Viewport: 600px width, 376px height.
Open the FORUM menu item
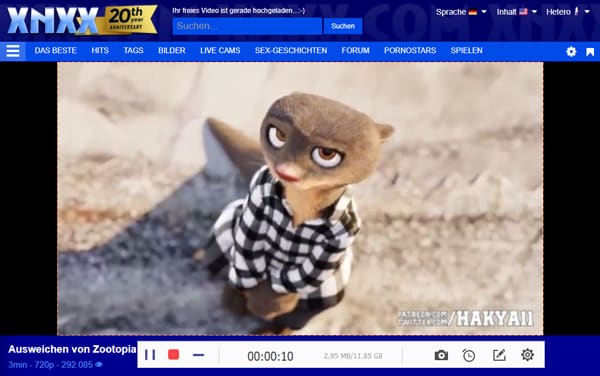(x=355, y=50)
